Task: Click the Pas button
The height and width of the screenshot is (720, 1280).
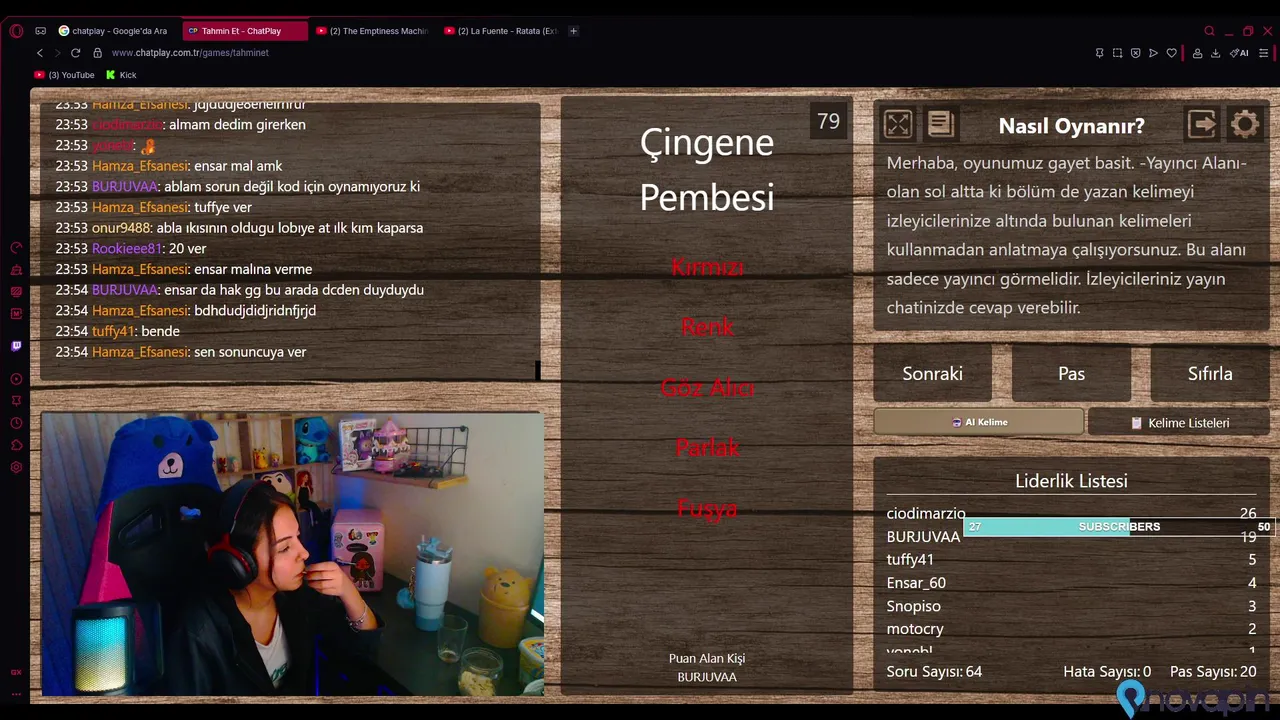Action: coord(1071,374)
